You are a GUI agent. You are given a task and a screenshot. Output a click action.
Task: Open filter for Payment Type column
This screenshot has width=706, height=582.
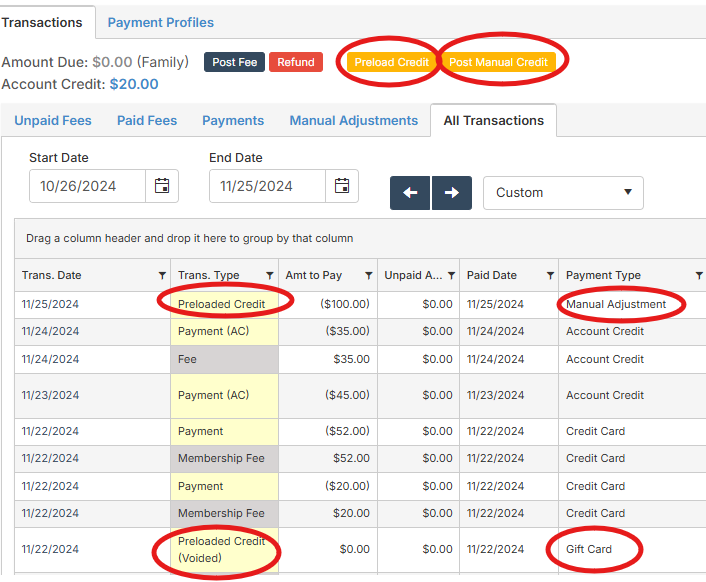click(x=699, y=276)
